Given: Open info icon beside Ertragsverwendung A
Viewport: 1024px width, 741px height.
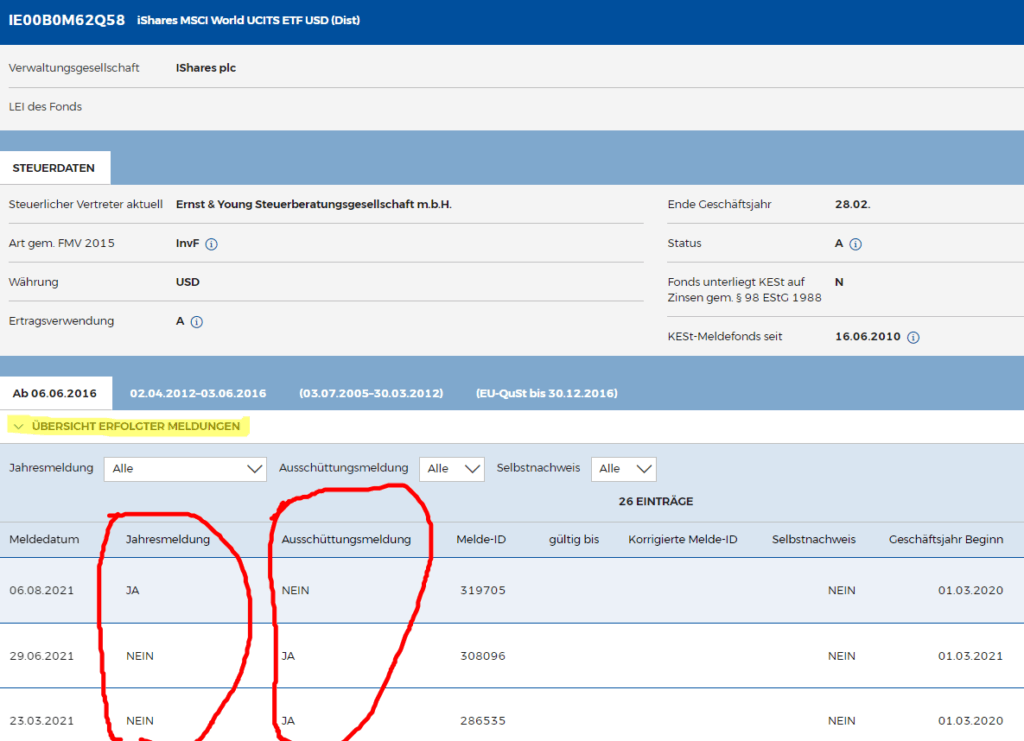Looking at the screenshot, I should 197,322.
